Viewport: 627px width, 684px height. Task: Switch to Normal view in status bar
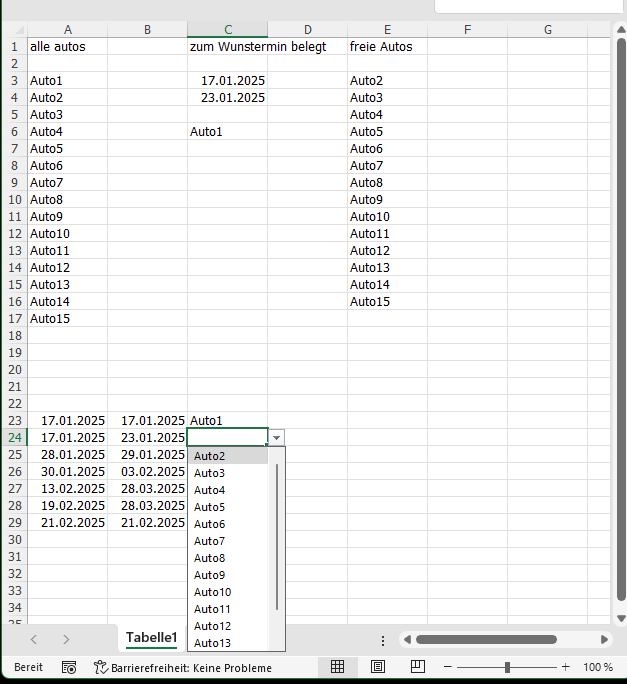tap(337, 667)
